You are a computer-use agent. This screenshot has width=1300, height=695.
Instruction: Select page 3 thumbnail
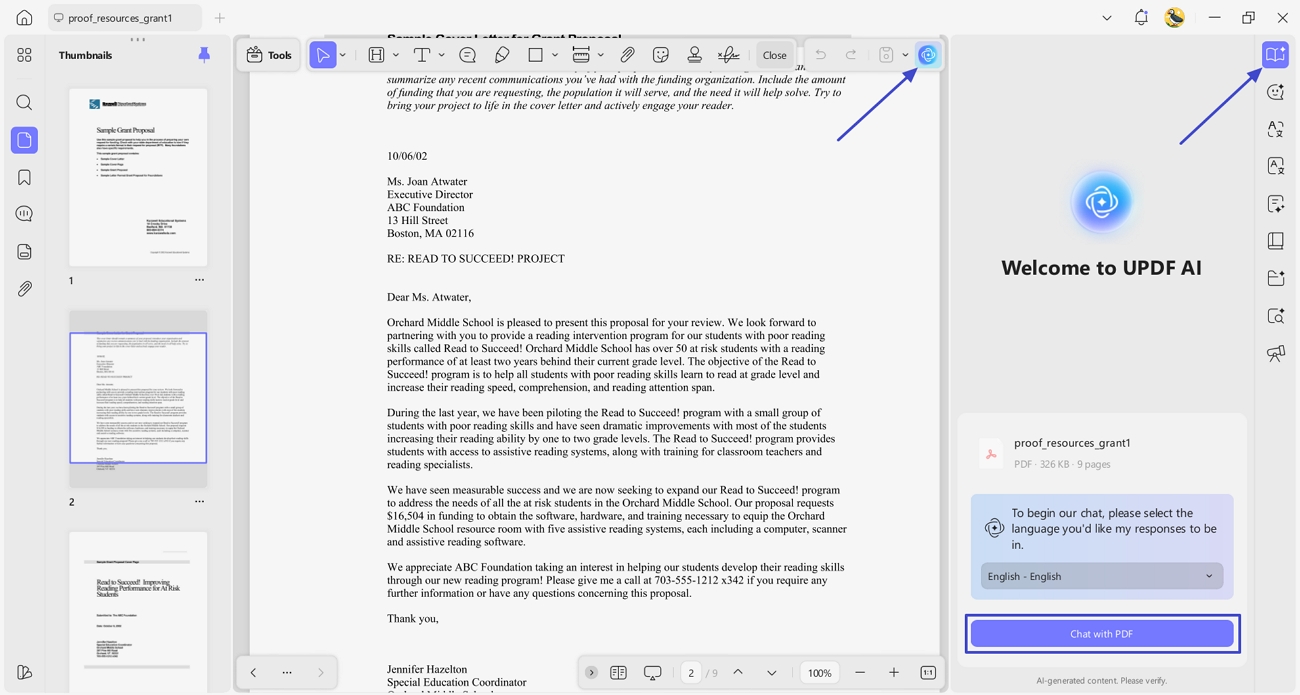(138, 612)
